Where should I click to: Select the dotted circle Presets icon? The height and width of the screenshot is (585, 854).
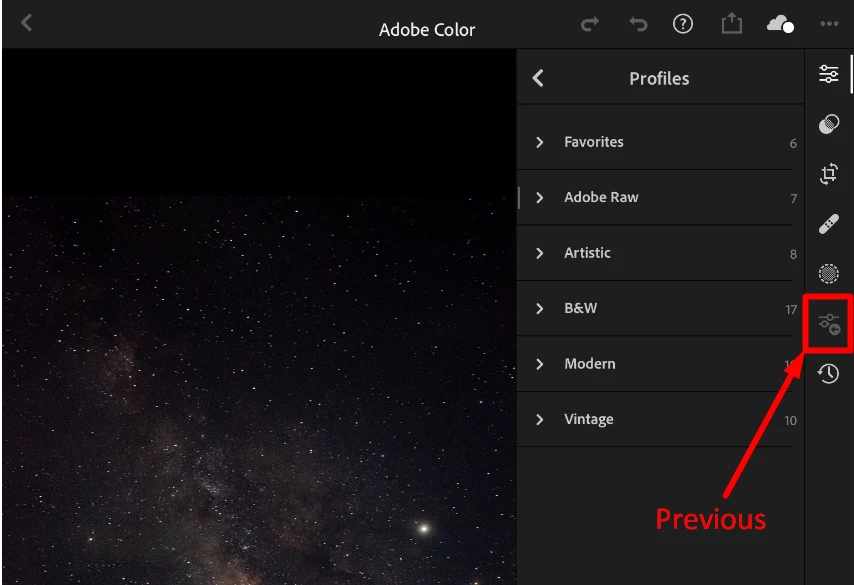828,273
